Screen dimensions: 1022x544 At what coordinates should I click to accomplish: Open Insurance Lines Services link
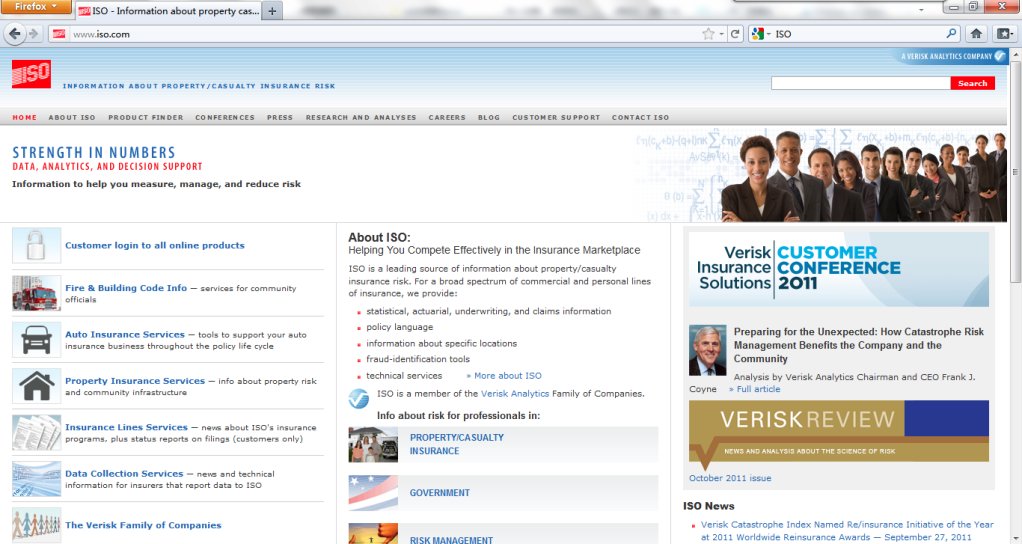(126, 427)
